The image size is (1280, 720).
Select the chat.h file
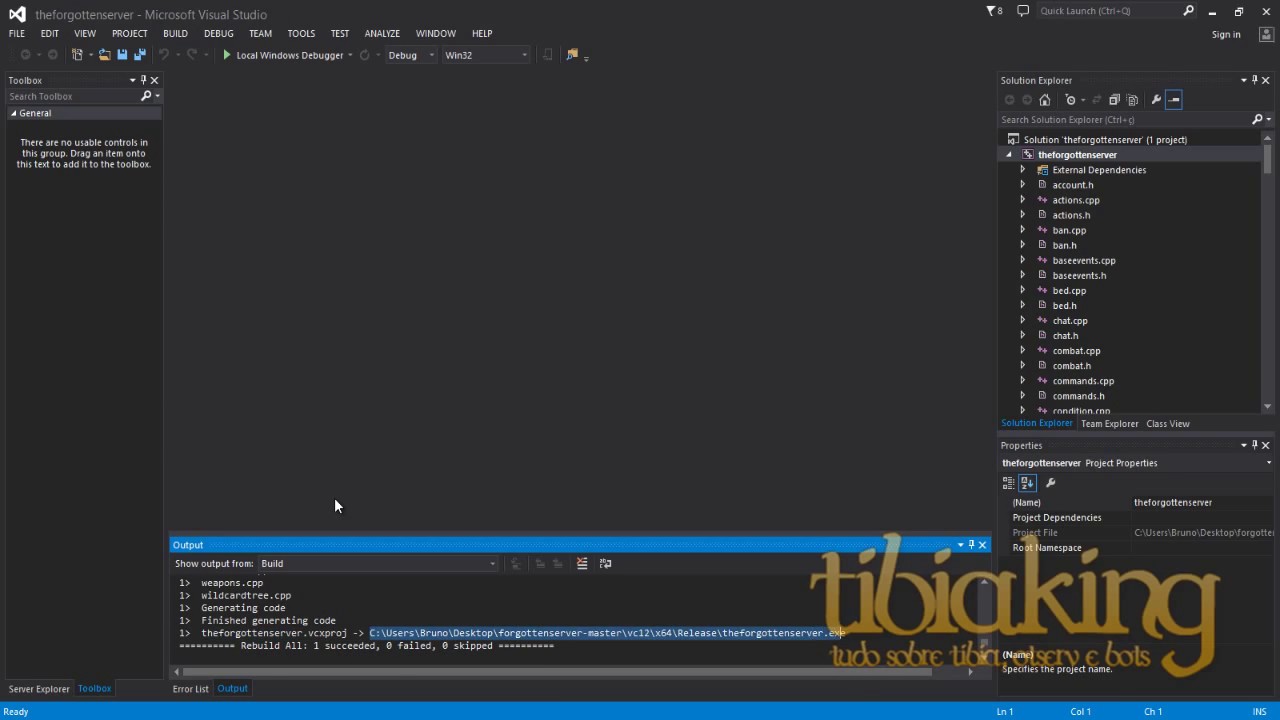pos(1065,336)
